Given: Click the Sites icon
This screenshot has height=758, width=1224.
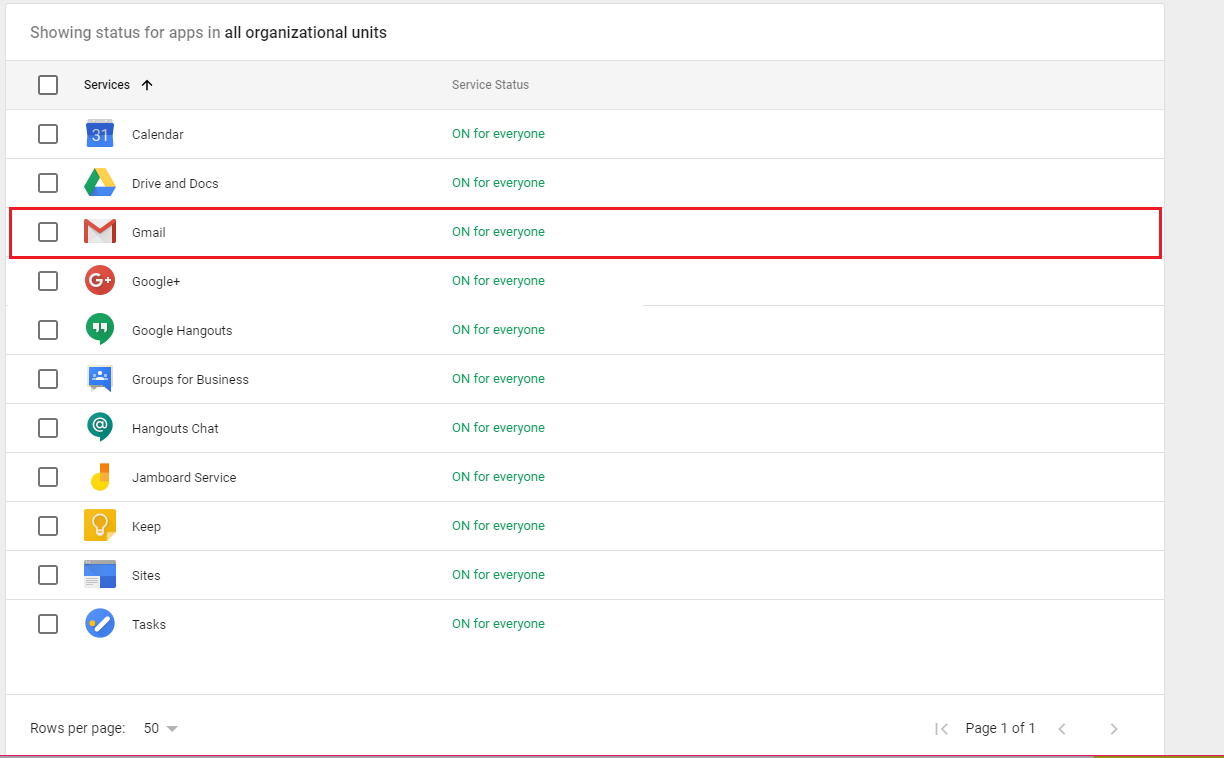Looking at the screenshot, I should (100, 575).
